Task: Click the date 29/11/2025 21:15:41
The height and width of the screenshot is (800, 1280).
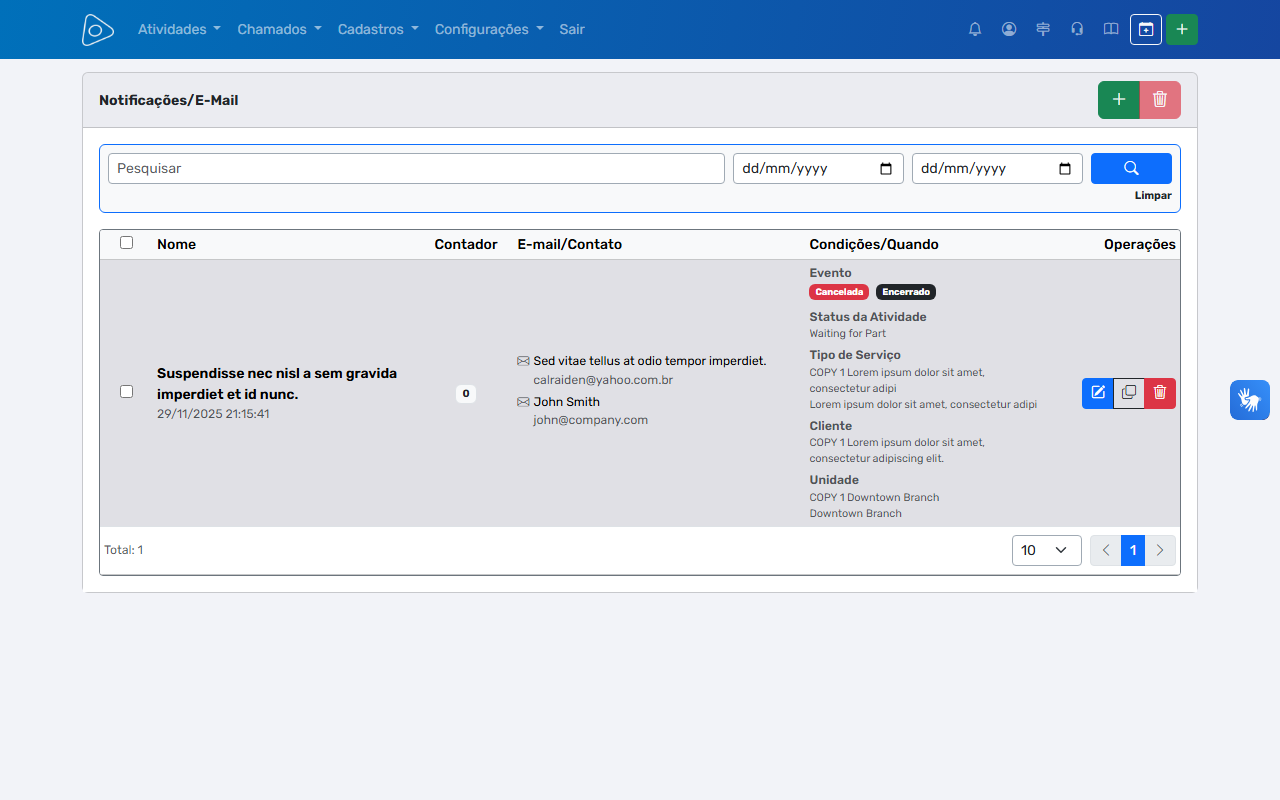Action: (213, 413)
